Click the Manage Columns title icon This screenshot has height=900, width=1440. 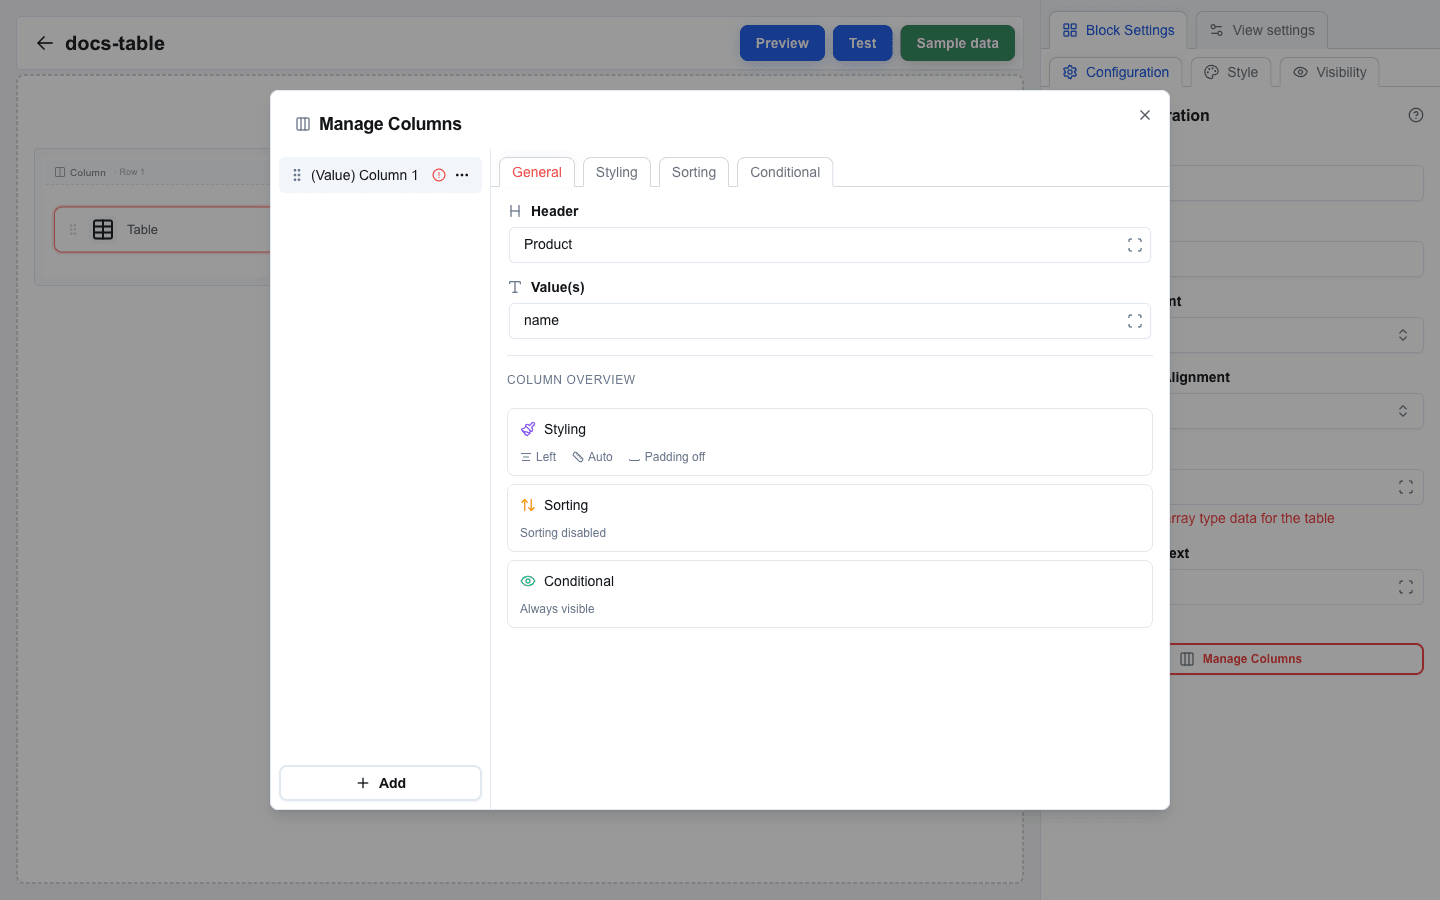pyautogui.click(x=303, y=124)
